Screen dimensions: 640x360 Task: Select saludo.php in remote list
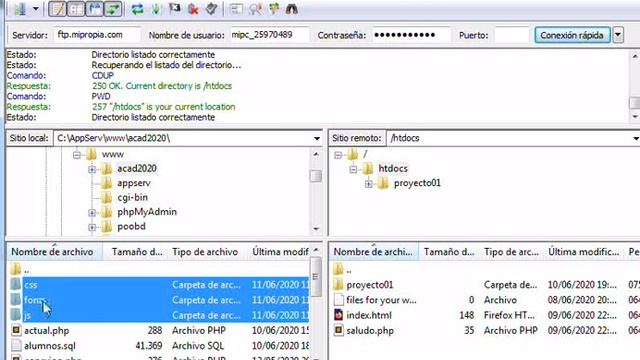(485, 331)
